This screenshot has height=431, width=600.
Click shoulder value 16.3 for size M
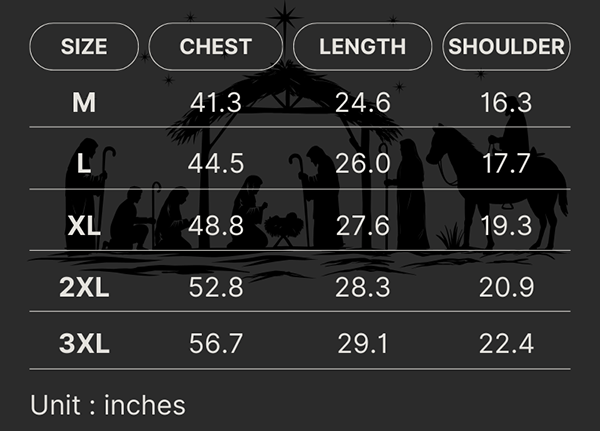(x=506, y=102)
